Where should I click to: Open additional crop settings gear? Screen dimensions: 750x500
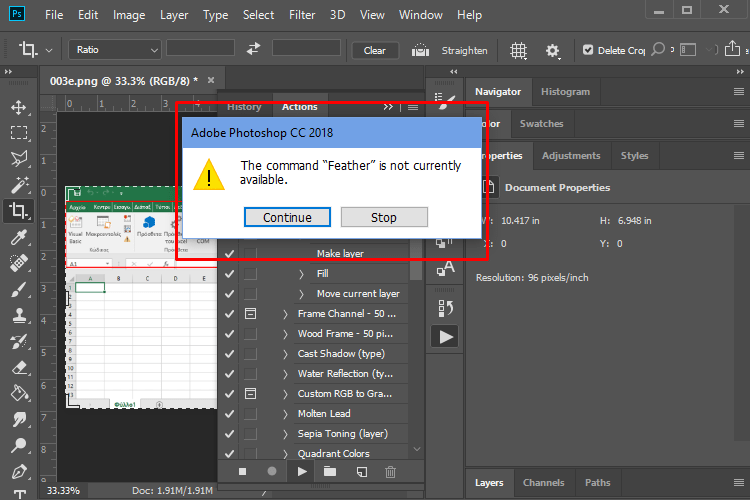click(552, 50)
